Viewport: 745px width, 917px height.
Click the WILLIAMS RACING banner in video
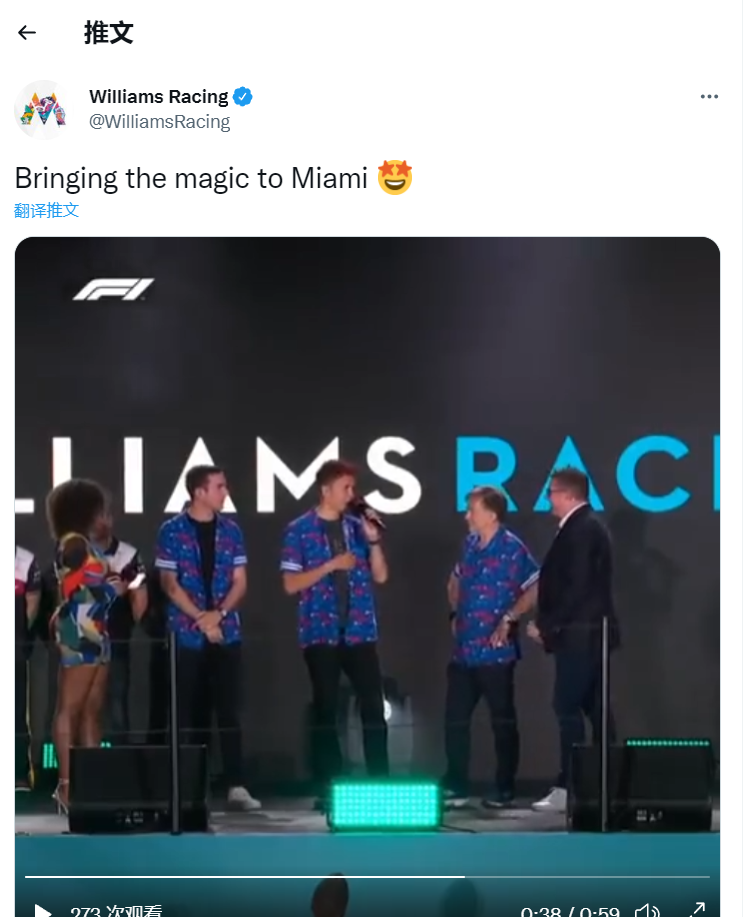tap(367, 475)
